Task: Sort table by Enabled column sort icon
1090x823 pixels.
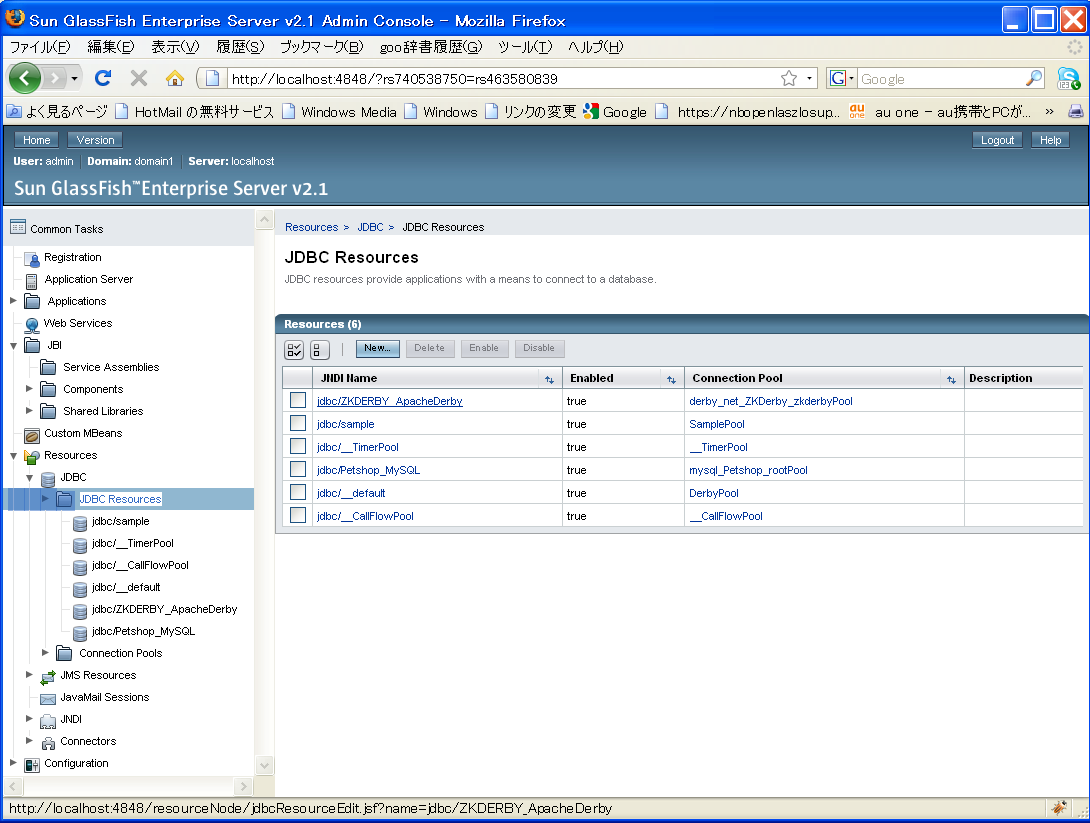Action: click(x=671, y=380)
